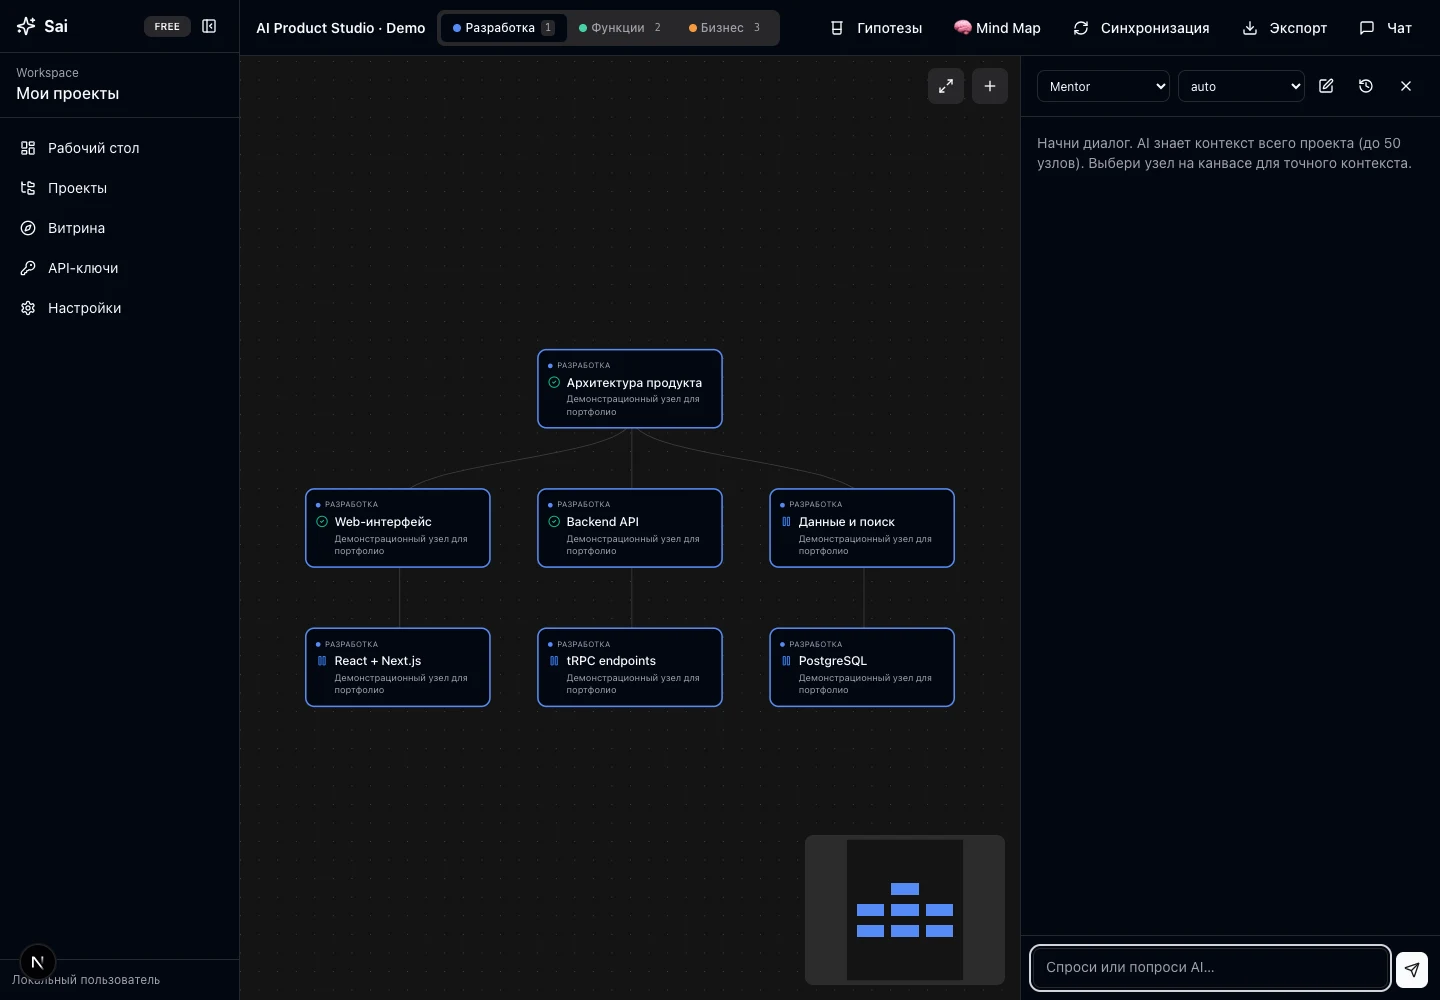Viewport: 1440px width, 1000px height.
Task: Expand canvas to fullscreen
Action: (946, 86)
